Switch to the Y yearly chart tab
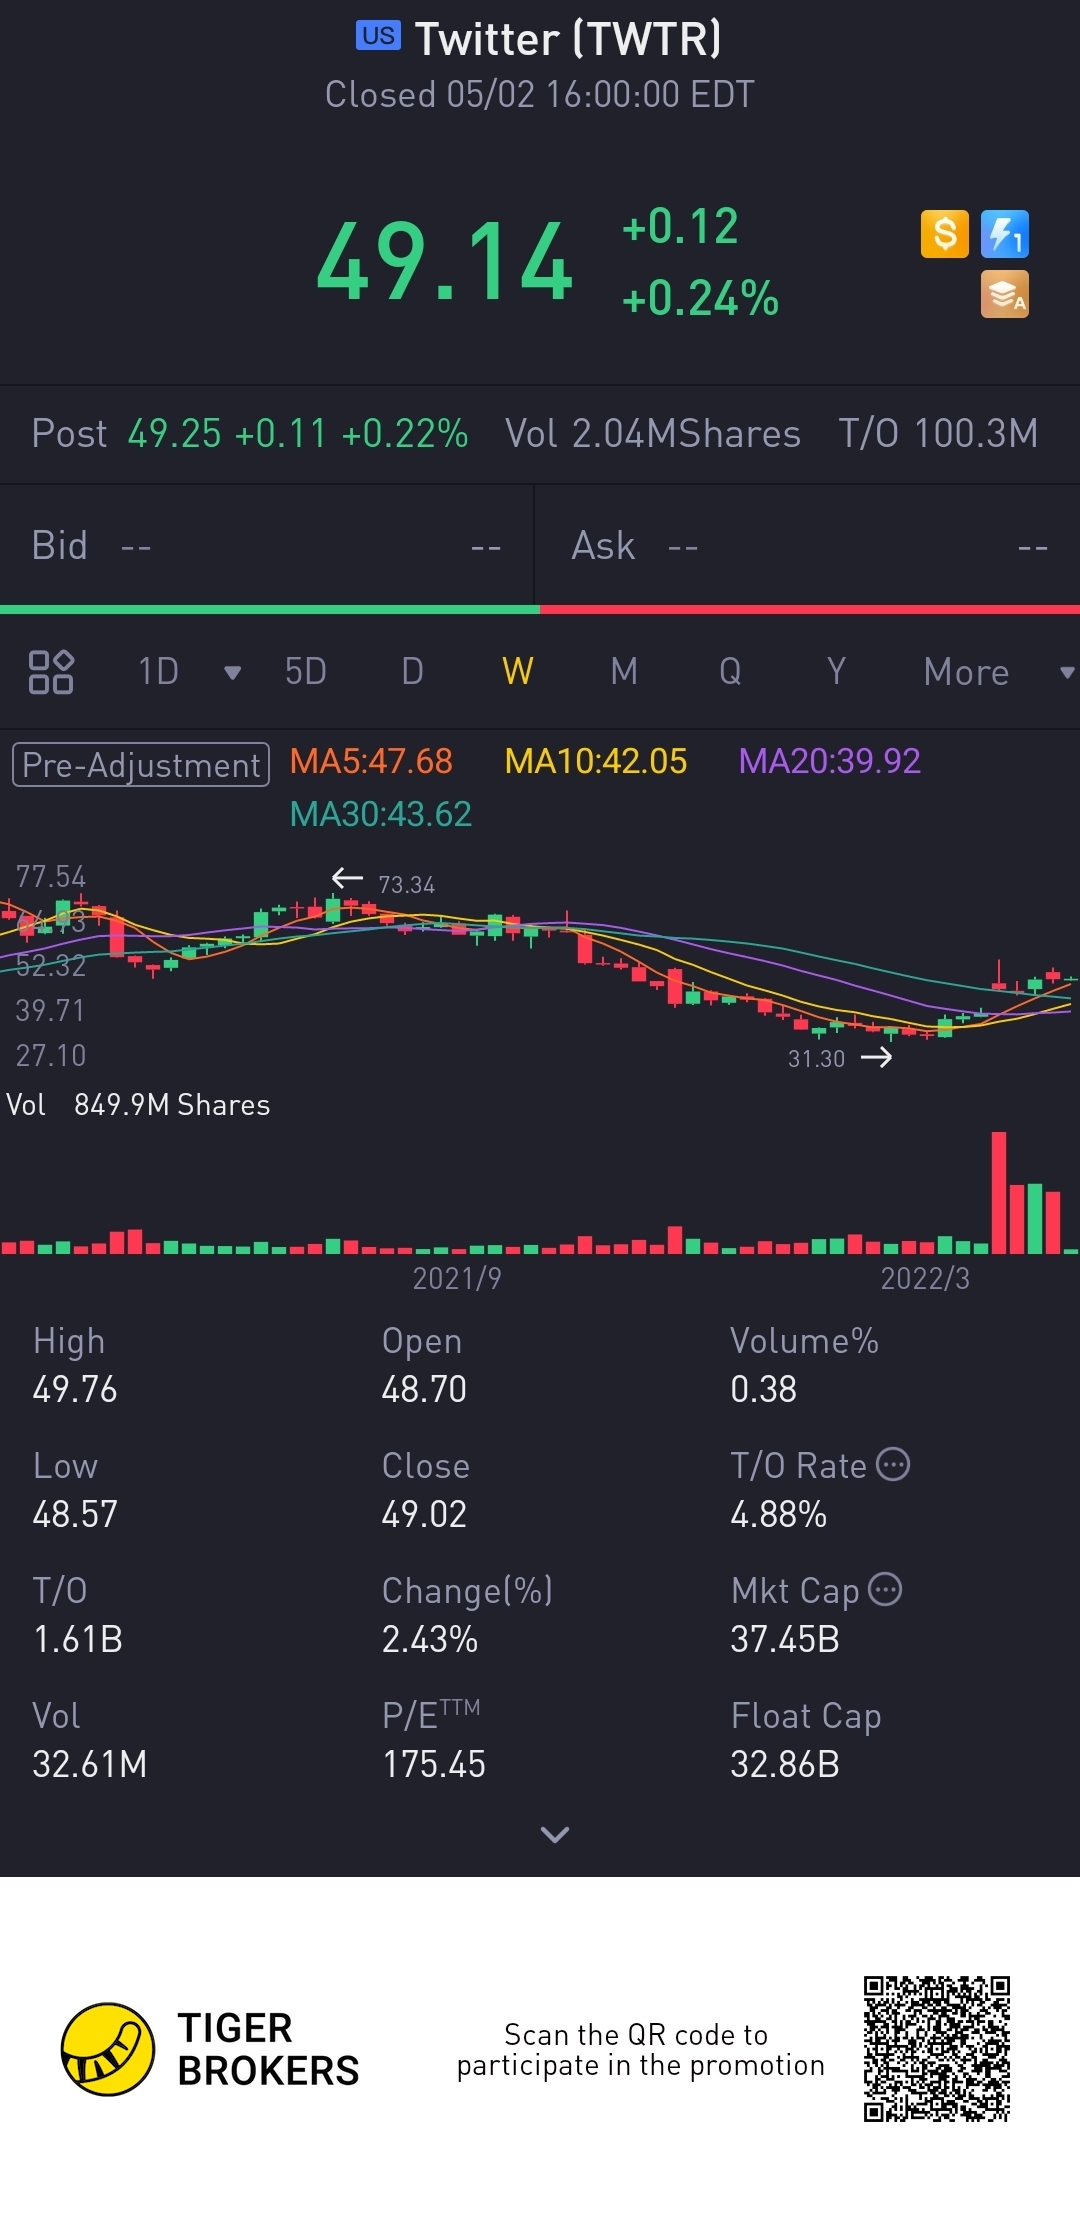The width and height of the screenshot is (1080, 2222). click(x=836, y=672)
